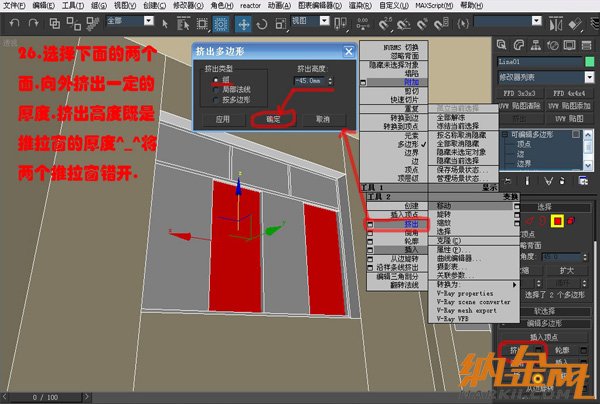Select the 按多边形 radio button
This screenshot has width=600, height=404.
(215, 99)
